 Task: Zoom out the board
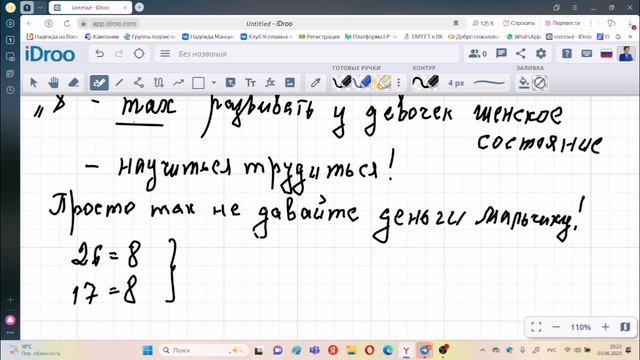(x=556, y=327)
